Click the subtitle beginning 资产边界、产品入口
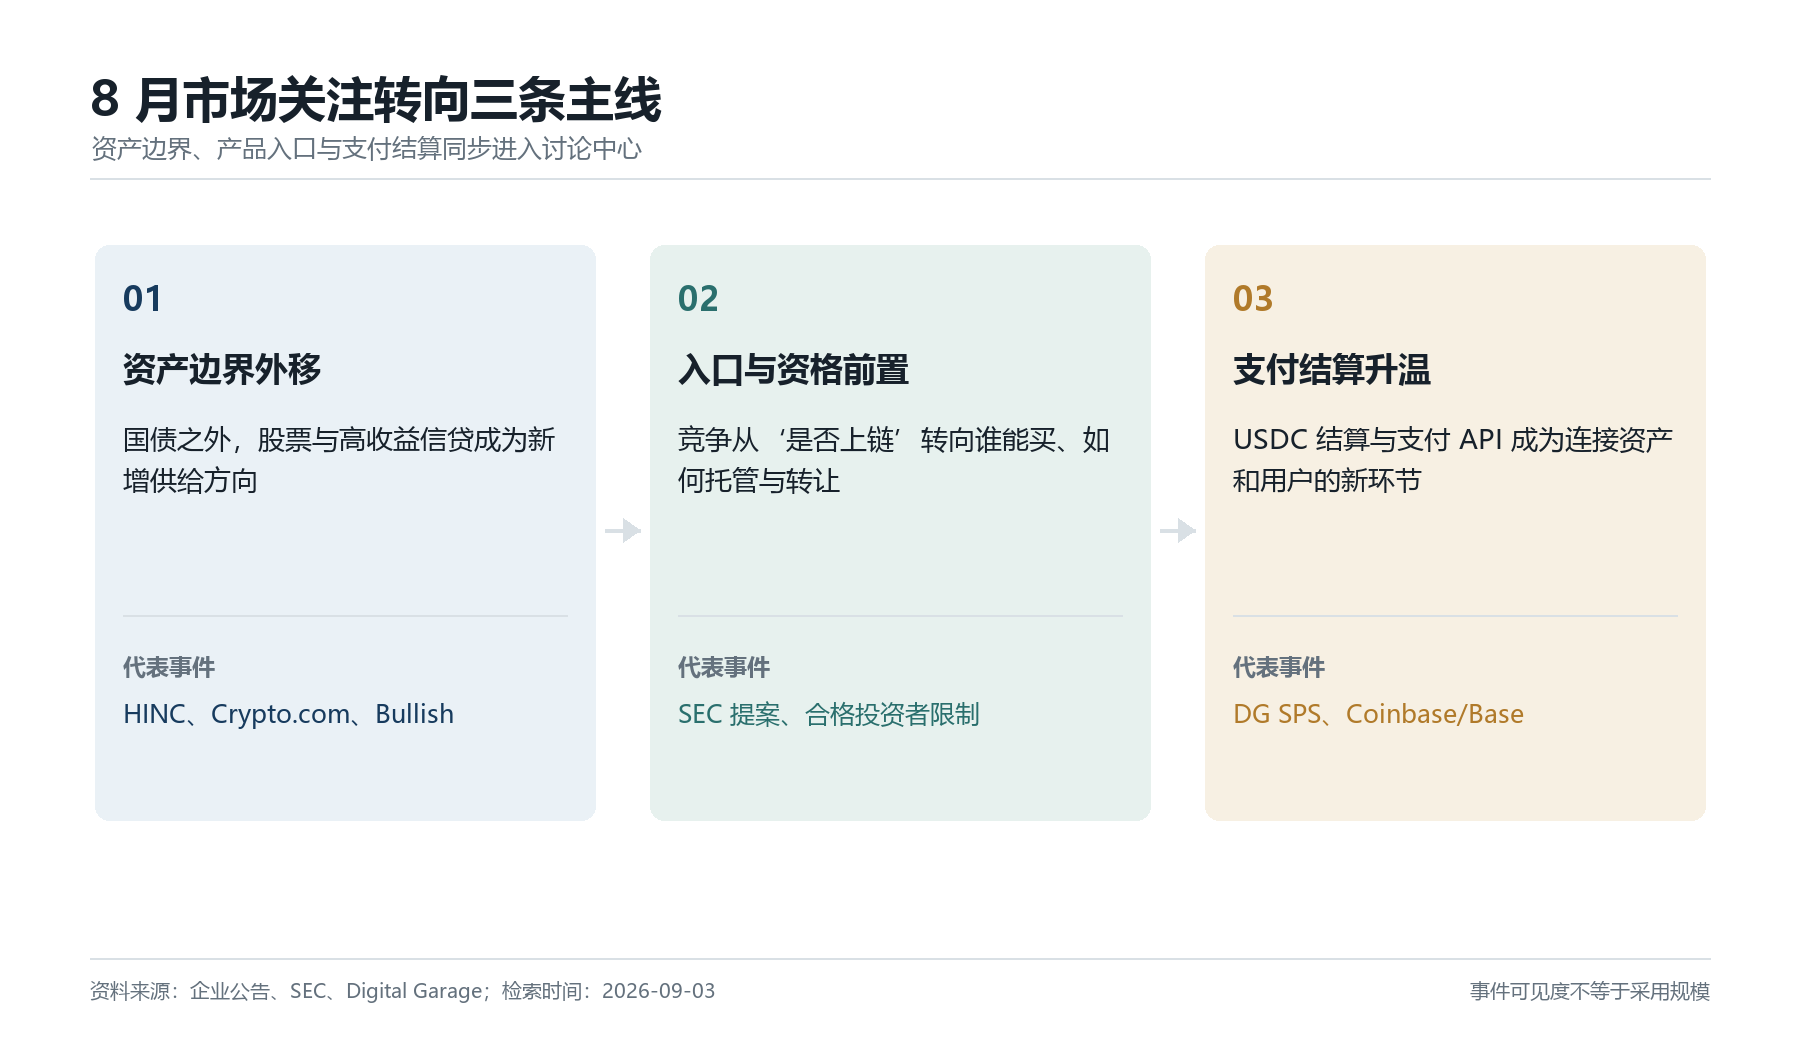The image size is (1800, 1050). click(366, 149)
